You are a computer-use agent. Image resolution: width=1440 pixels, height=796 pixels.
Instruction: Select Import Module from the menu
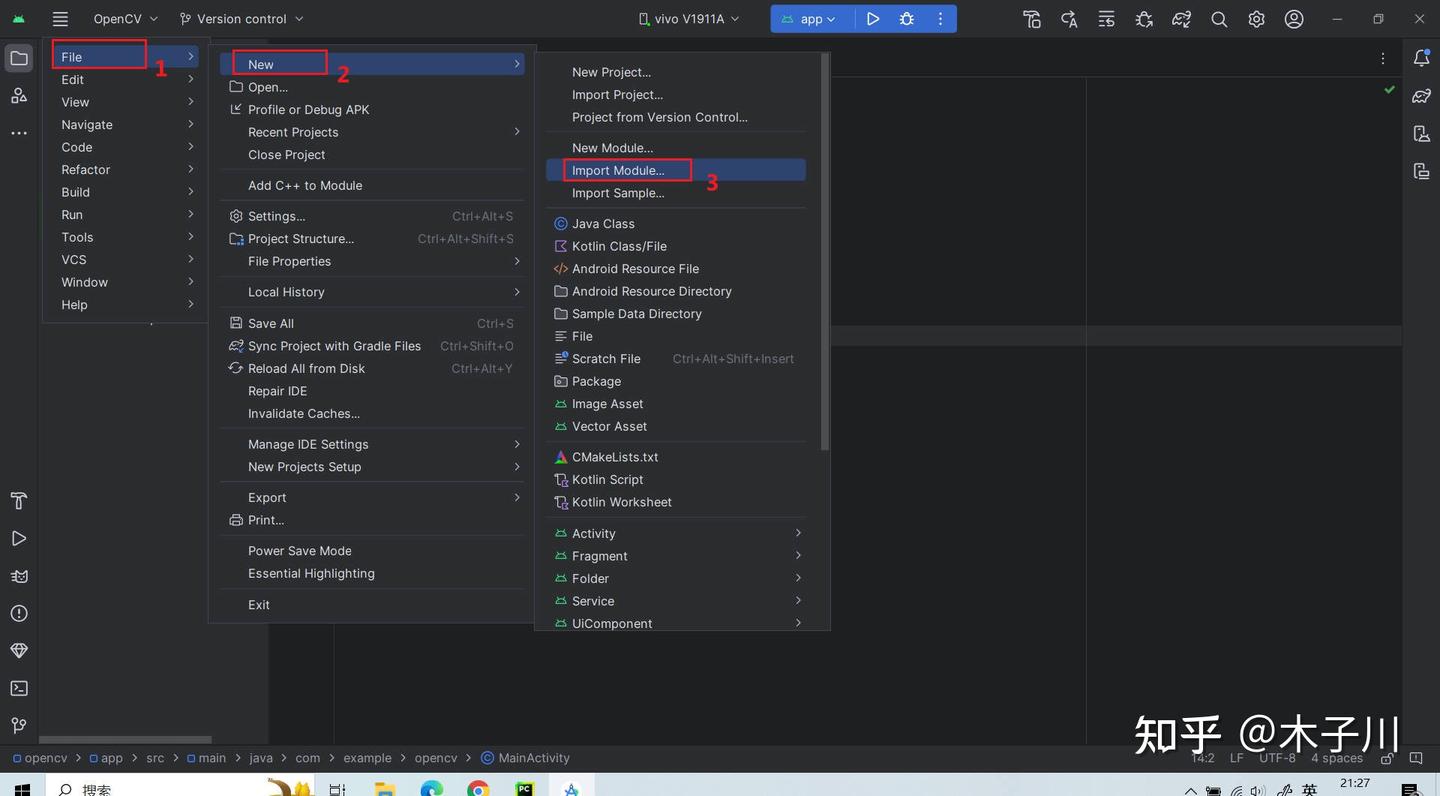pos(617,170)
